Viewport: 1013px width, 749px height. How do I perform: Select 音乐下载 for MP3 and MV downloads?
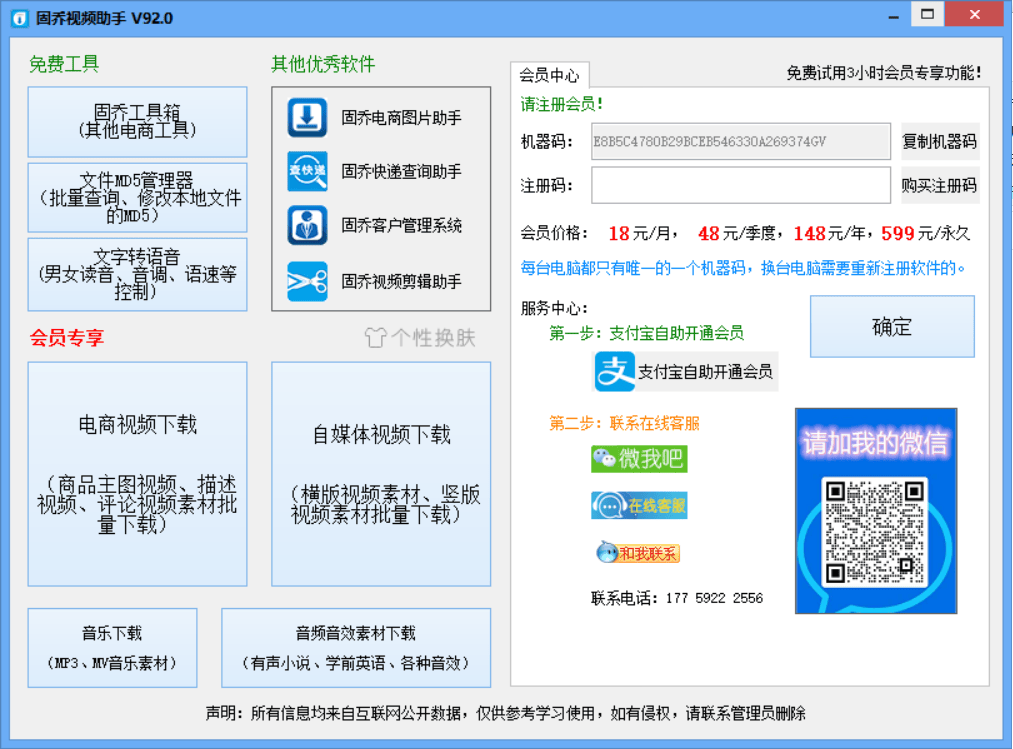click(x=112, y=647)
